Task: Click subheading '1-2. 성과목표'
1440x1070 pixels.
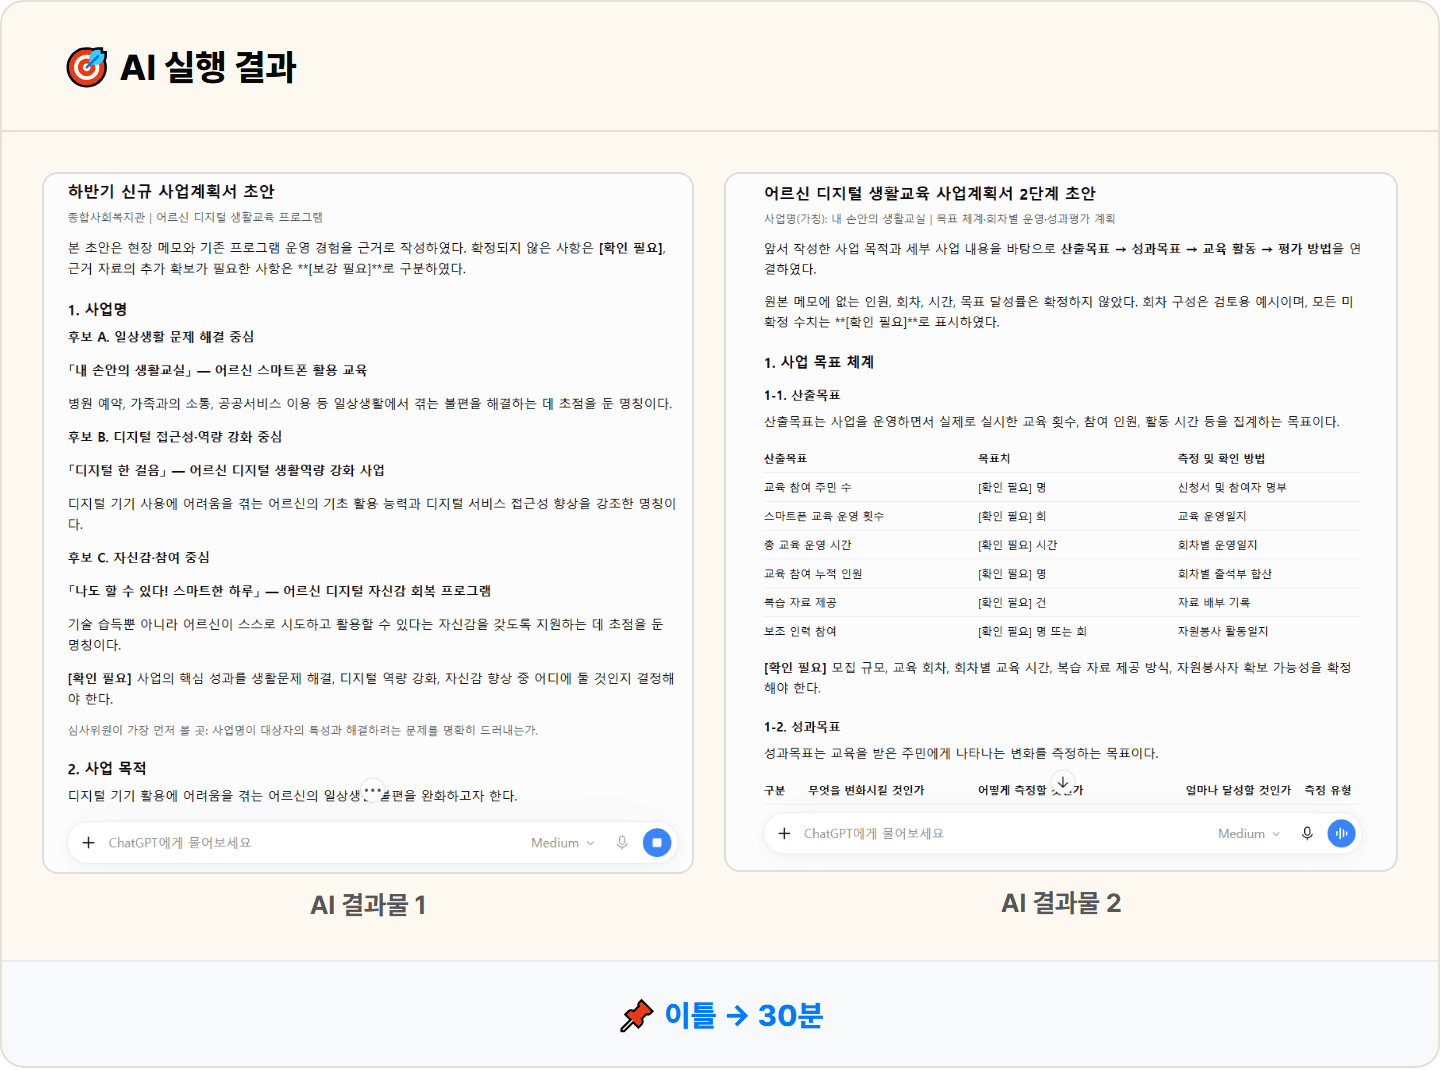Action: 802,726
